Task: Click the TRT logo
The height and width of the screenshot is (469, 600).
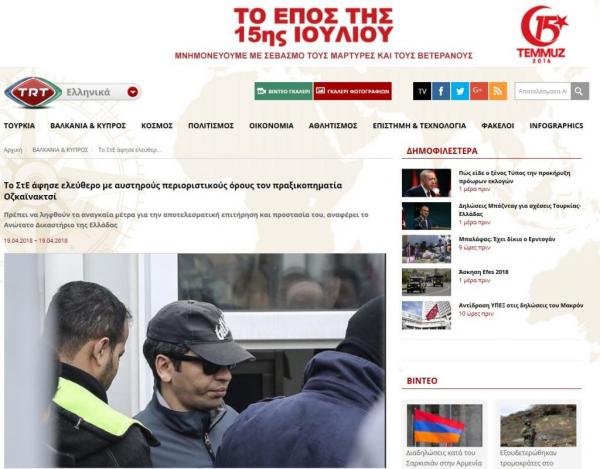Action: (x=33, y=92)
